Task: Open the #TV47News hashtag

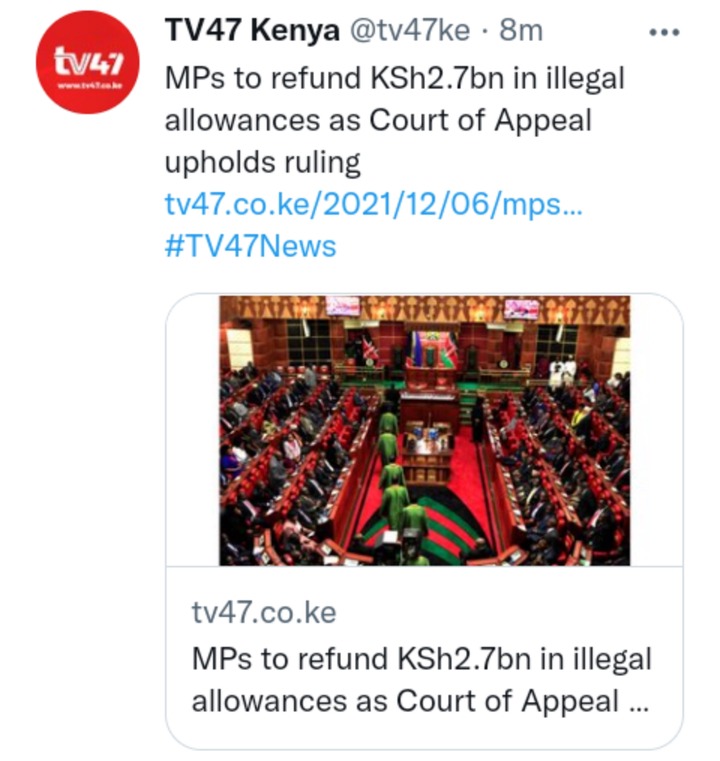Action: 250,246
